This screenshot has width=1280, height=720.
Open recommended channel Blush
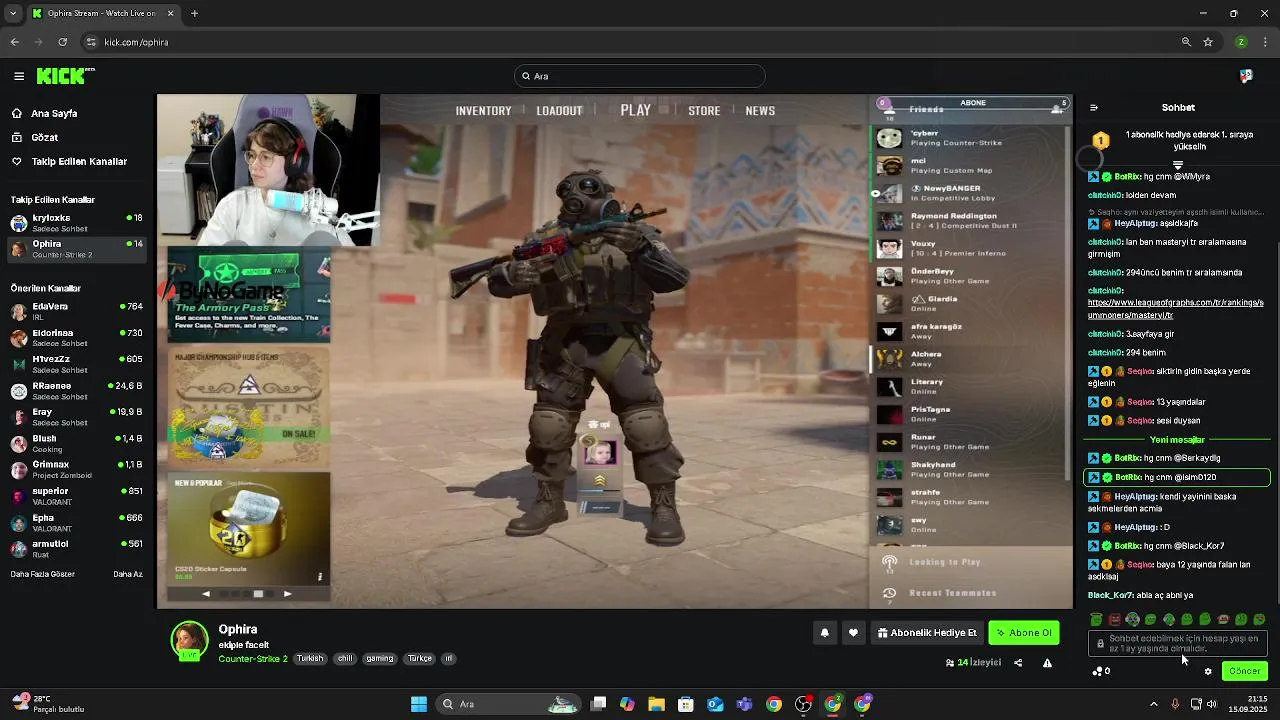[75, 443]
